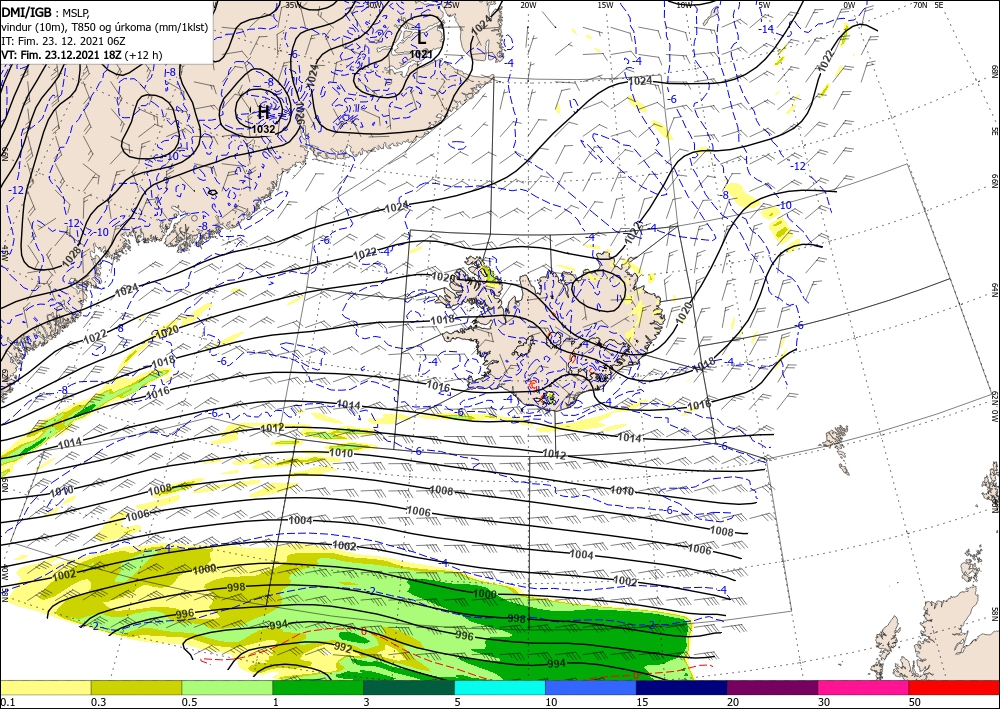Viewport: 1000px width, 709px height.
Task: Pick the cyan 5–10 mm legend swatch
Action: pos(500,687)
